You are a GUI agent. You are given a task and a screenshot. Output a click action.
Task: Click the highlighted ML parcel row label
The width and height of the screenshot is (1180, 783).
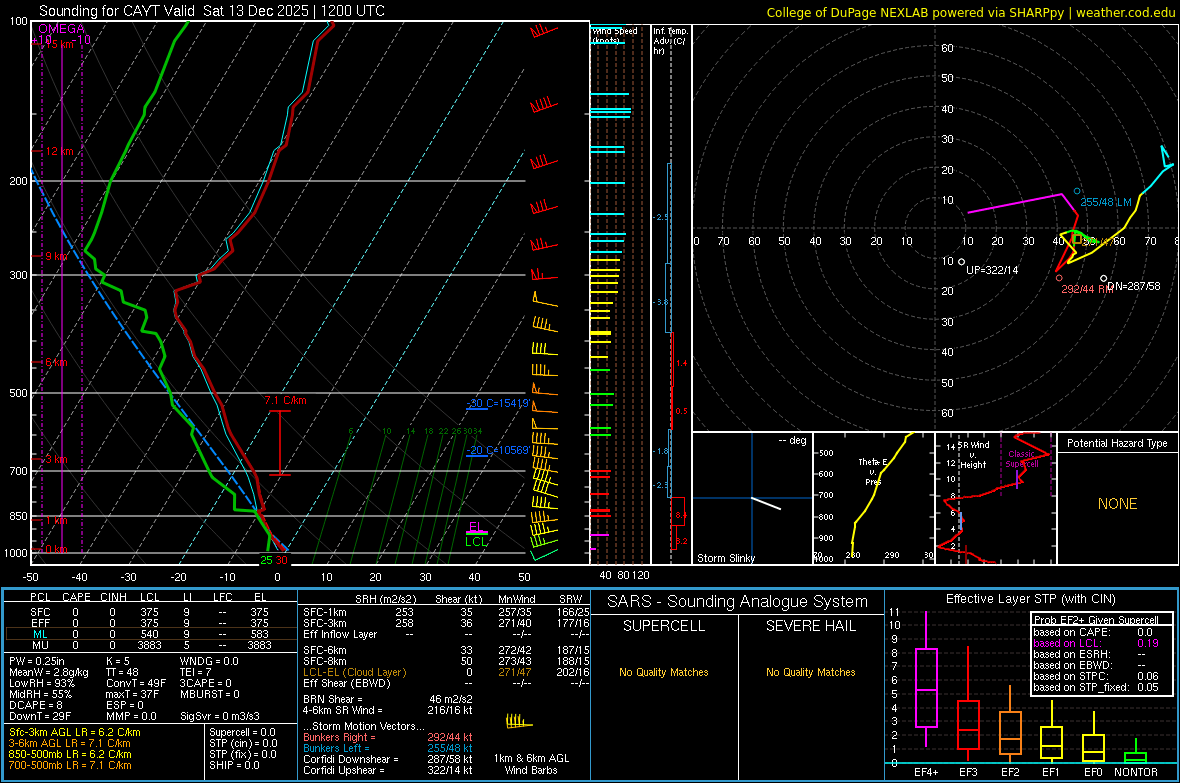tap(40, 634)
